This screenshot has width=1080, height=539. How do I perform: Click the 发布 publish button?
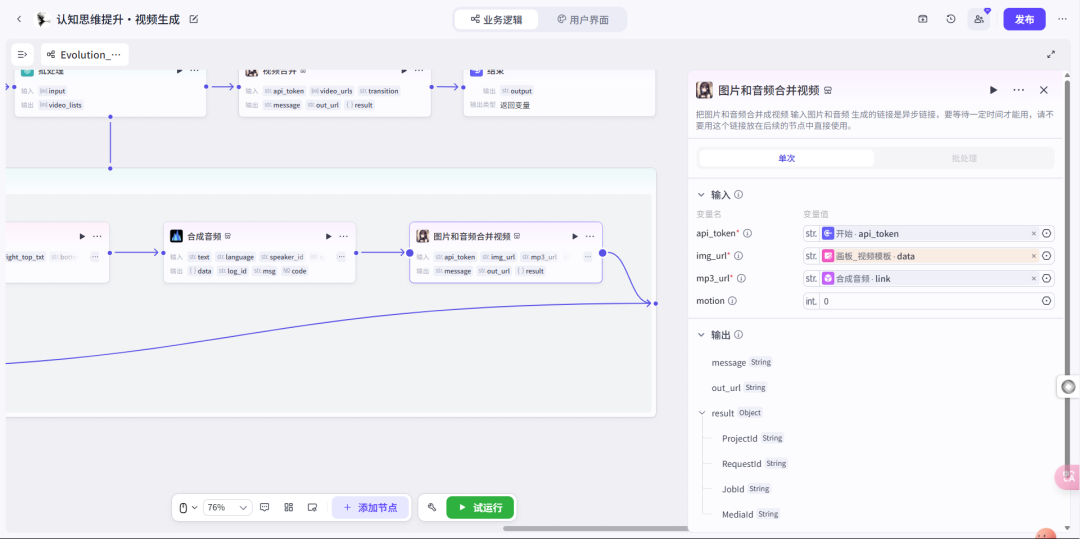coord(1024,19)
